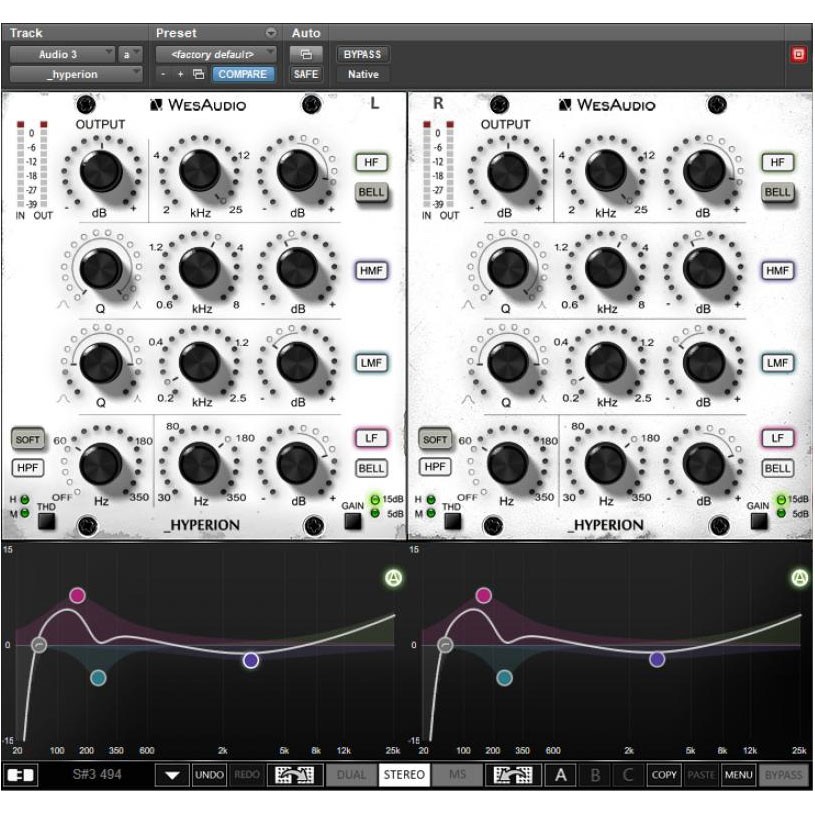This screenshot has width=815, height=815.
Task: Toggle SAFE automation in the header
Action: point(306,74)
